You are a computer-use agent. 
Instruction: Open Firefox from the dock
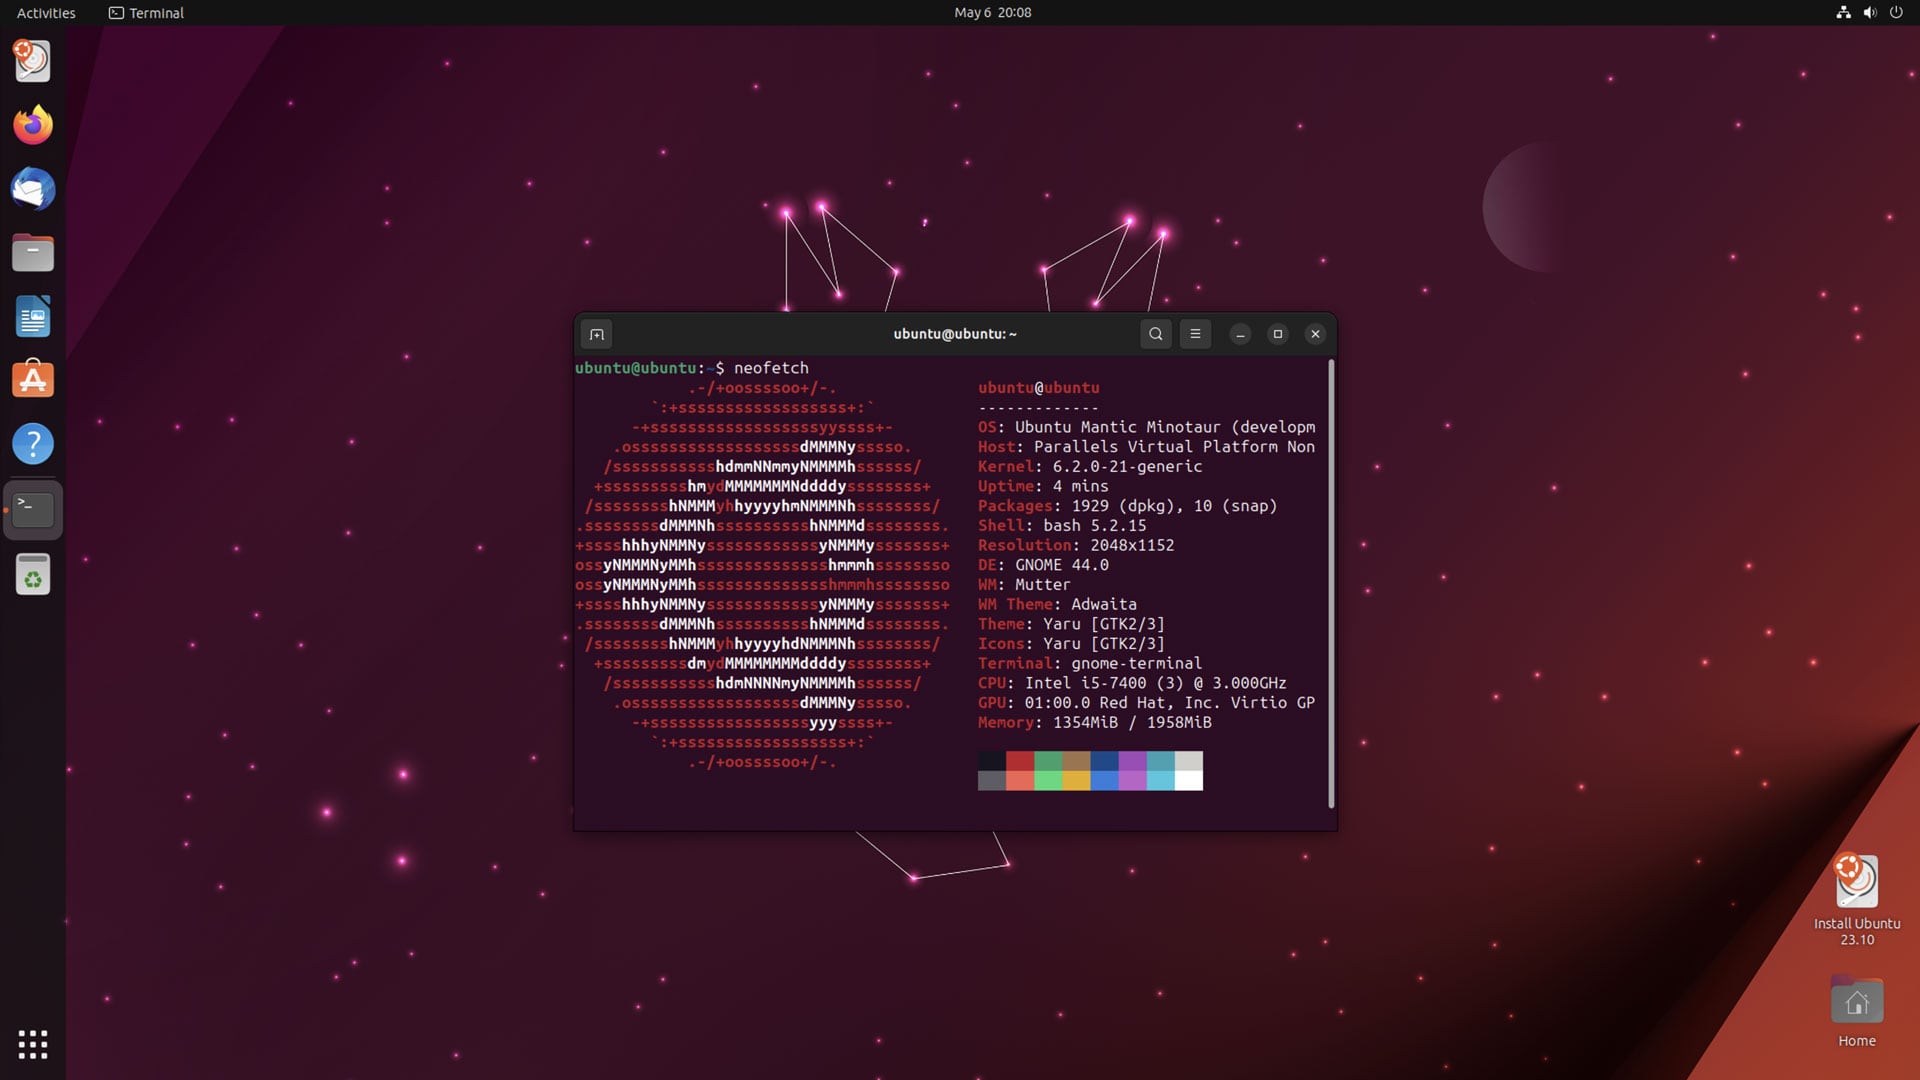[x=32, y=124]
